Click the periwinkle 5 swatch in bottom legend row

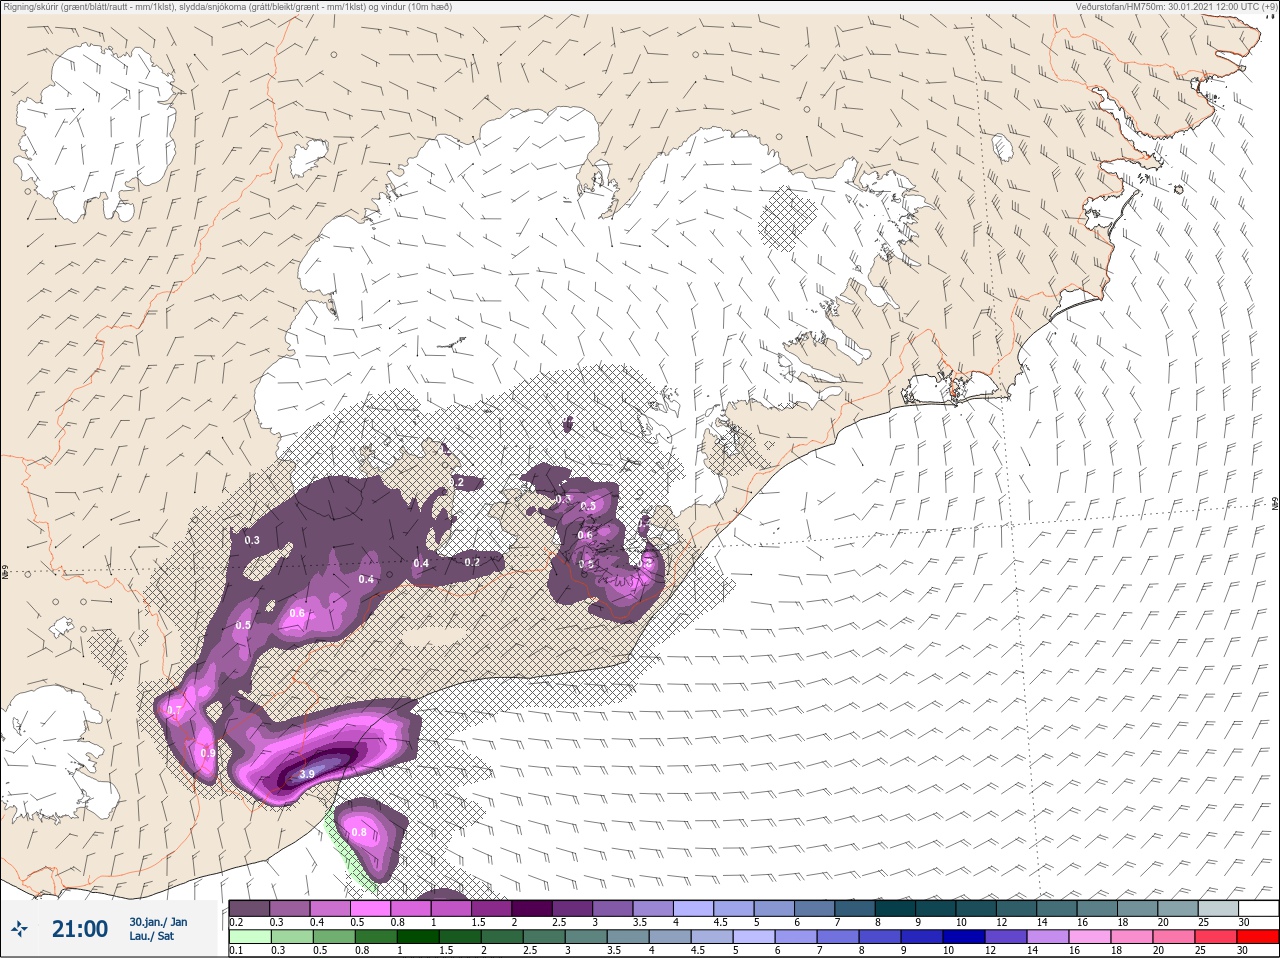click(754, 937)
